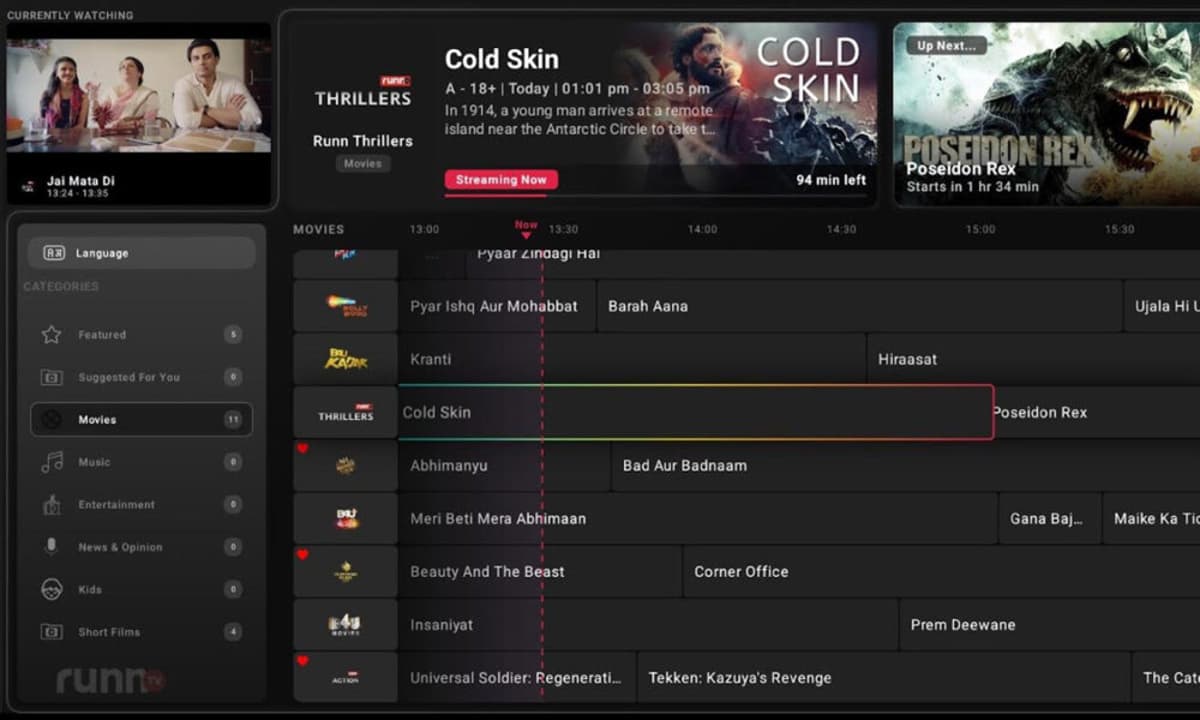Open the Language filter dropdown
This screenshot has height=720, width=1200.
(141, 253)
